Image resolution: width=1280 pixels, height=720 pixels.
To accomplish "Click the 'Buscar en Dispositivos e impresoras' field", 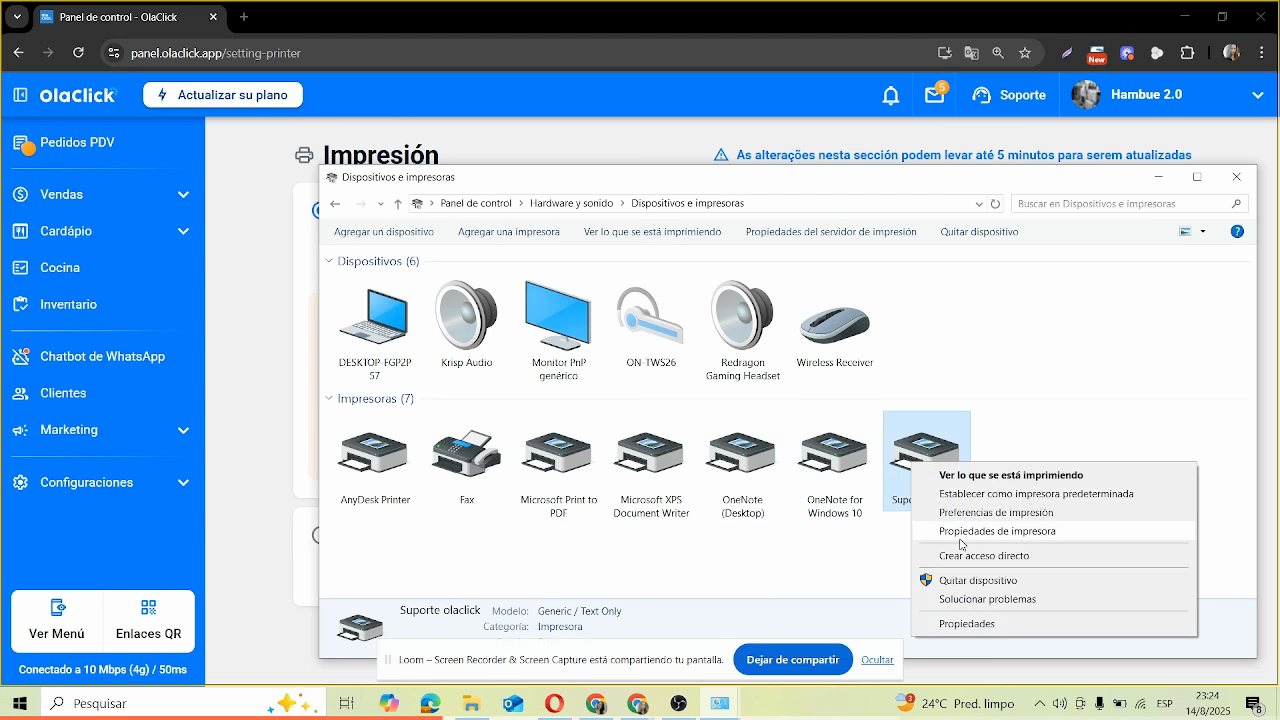I will pyautogui.click(x=1130, y=203).
